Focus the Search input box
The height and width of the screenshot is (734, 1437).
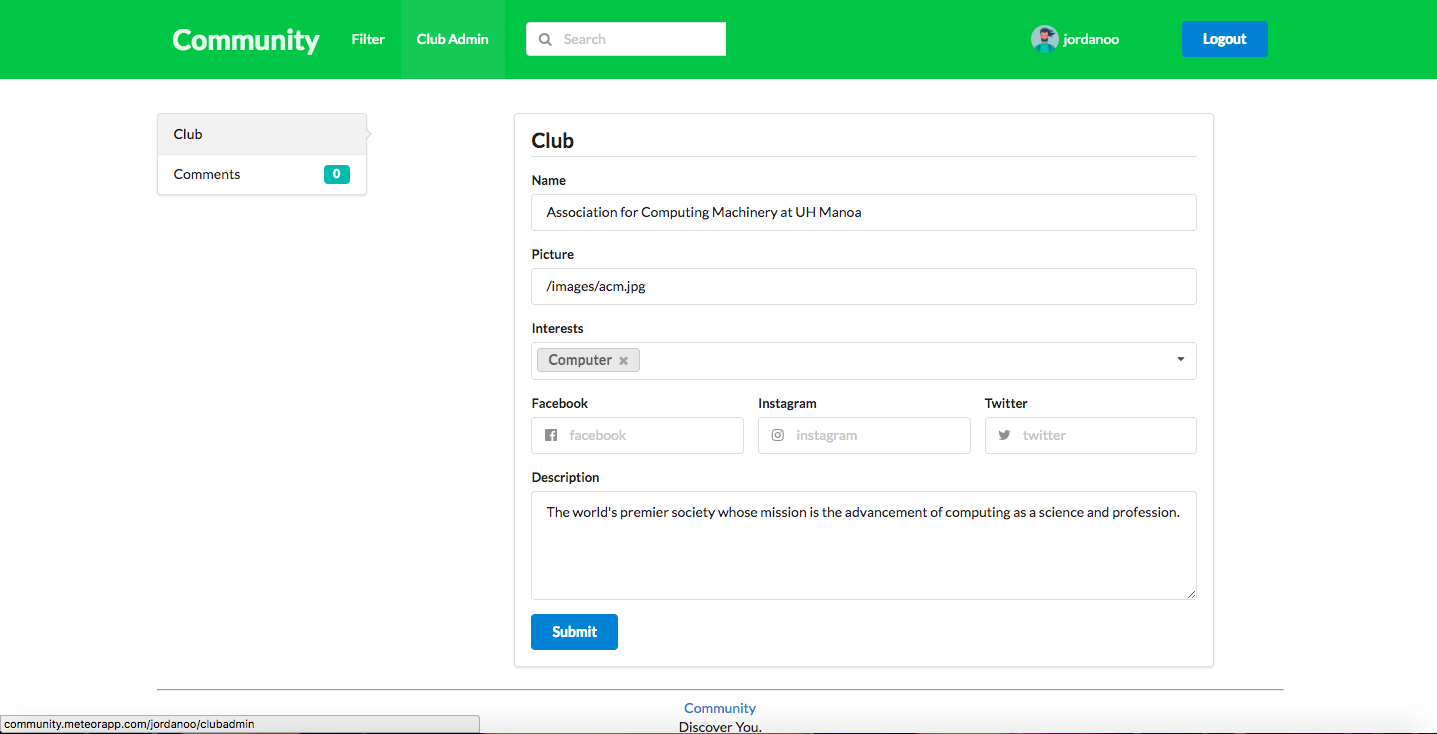[626, 39]
